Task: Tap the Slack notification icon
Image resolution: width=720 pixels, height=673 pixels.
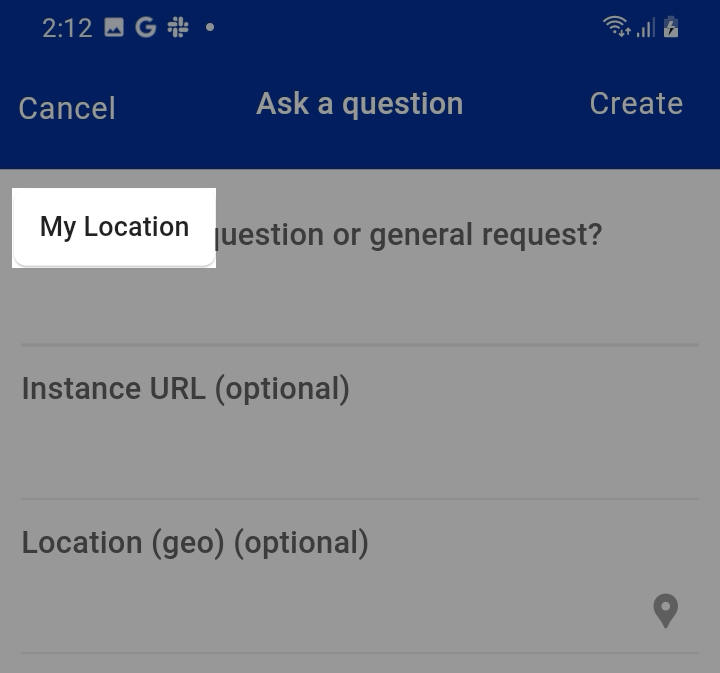Action: [x=178, y=28]
